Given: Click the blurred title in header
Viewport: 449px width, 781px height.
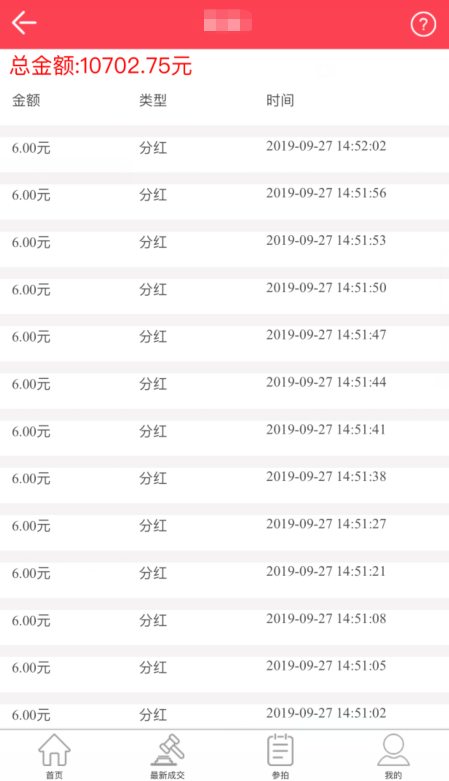Looking at the screenshot, I should [x=228, y=21].
